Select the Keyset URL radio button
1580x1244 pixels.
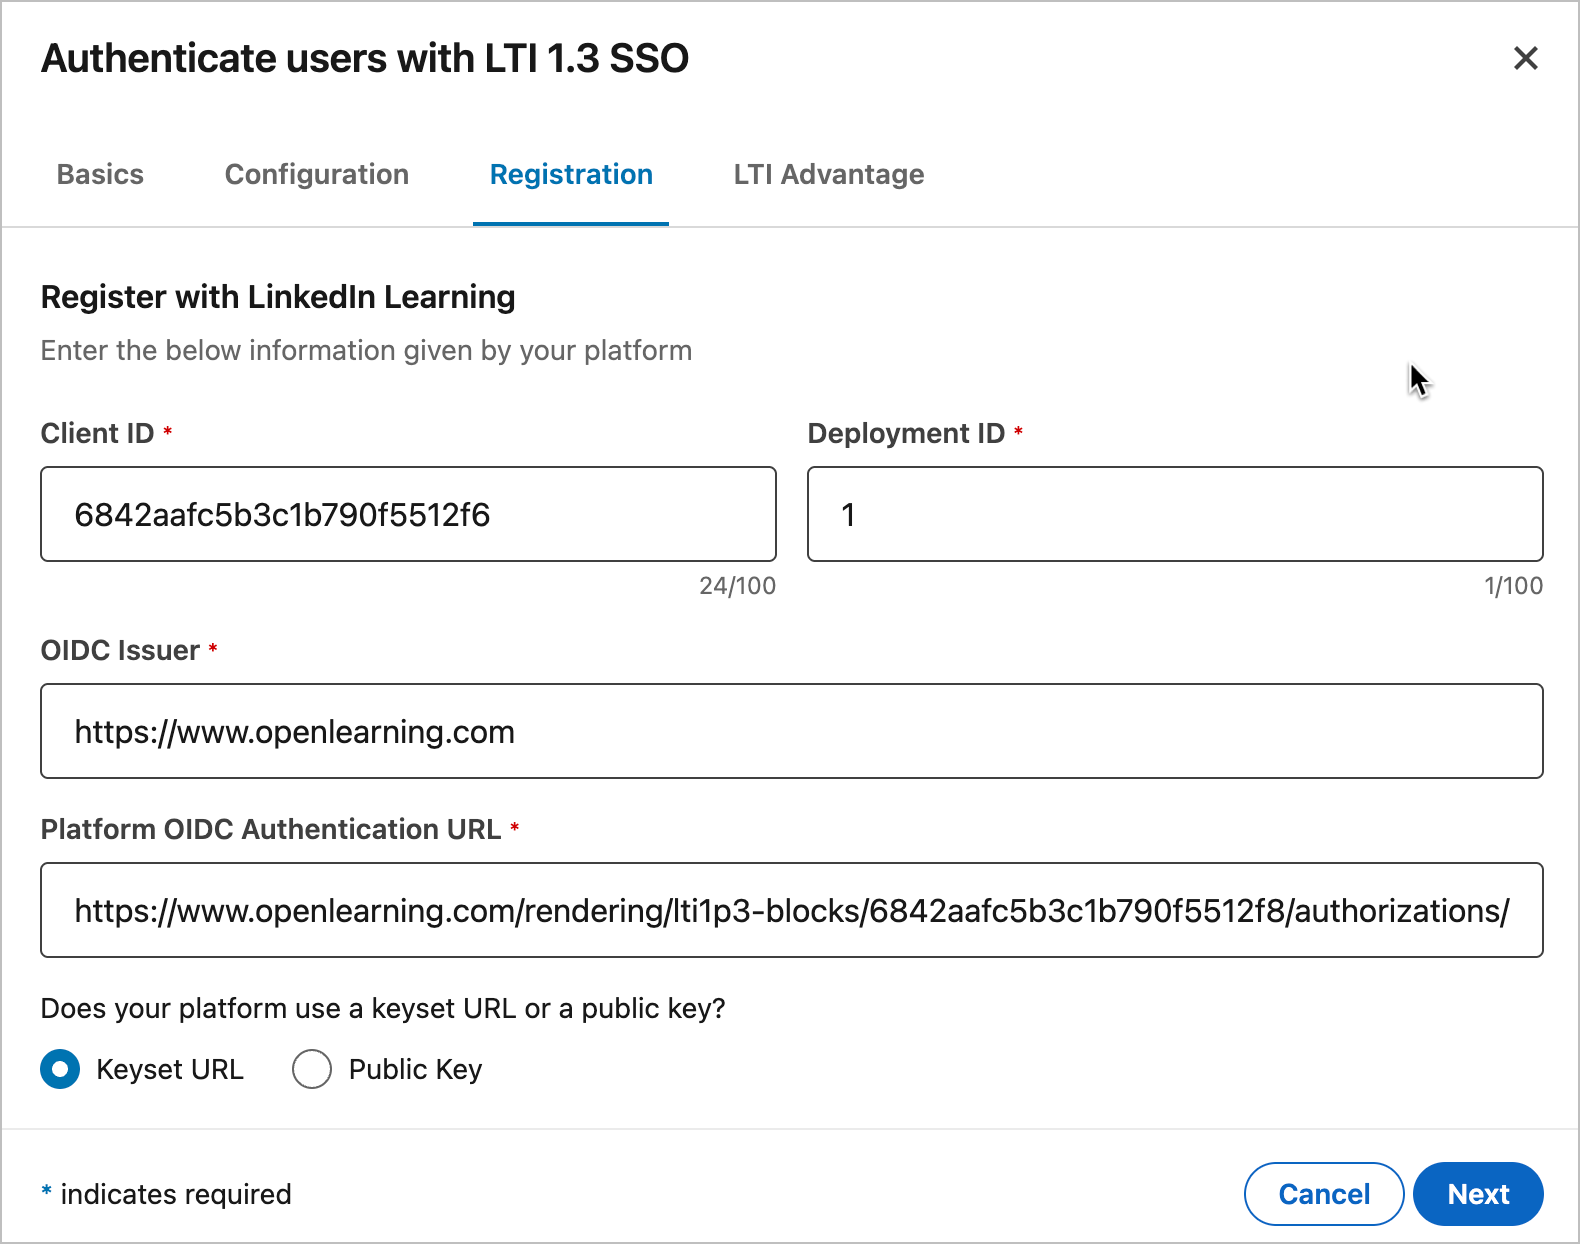[60, 1069]
